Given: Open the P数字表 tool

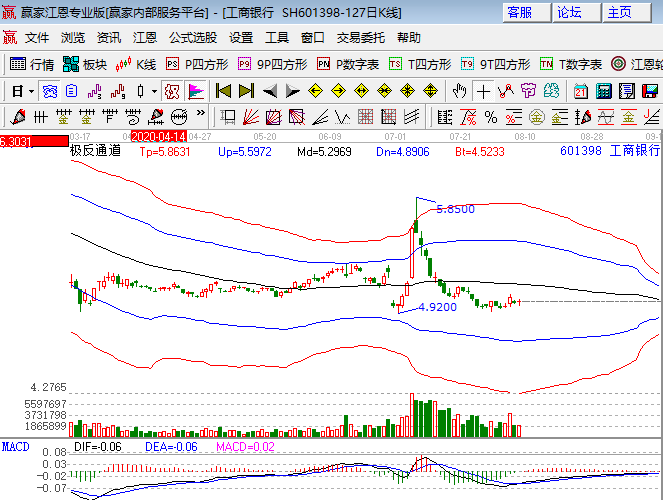Looking at the screenshot, I should point(348,64).
